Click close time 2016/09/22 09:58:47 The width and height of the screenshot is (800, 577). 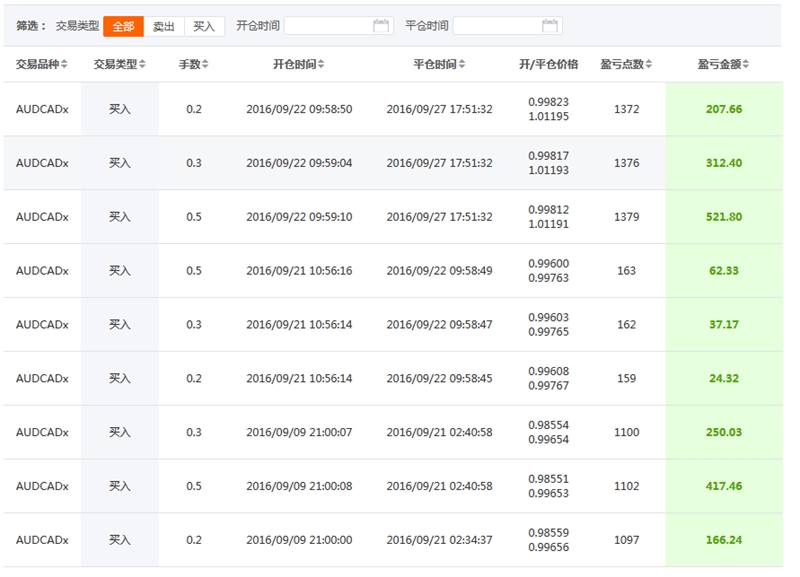(439, 324)
